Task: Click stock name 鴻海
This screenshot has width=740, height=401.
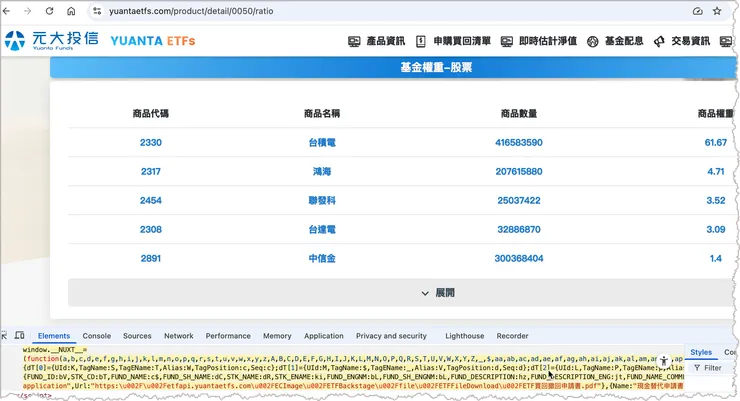Action: (x=322, y=172)
